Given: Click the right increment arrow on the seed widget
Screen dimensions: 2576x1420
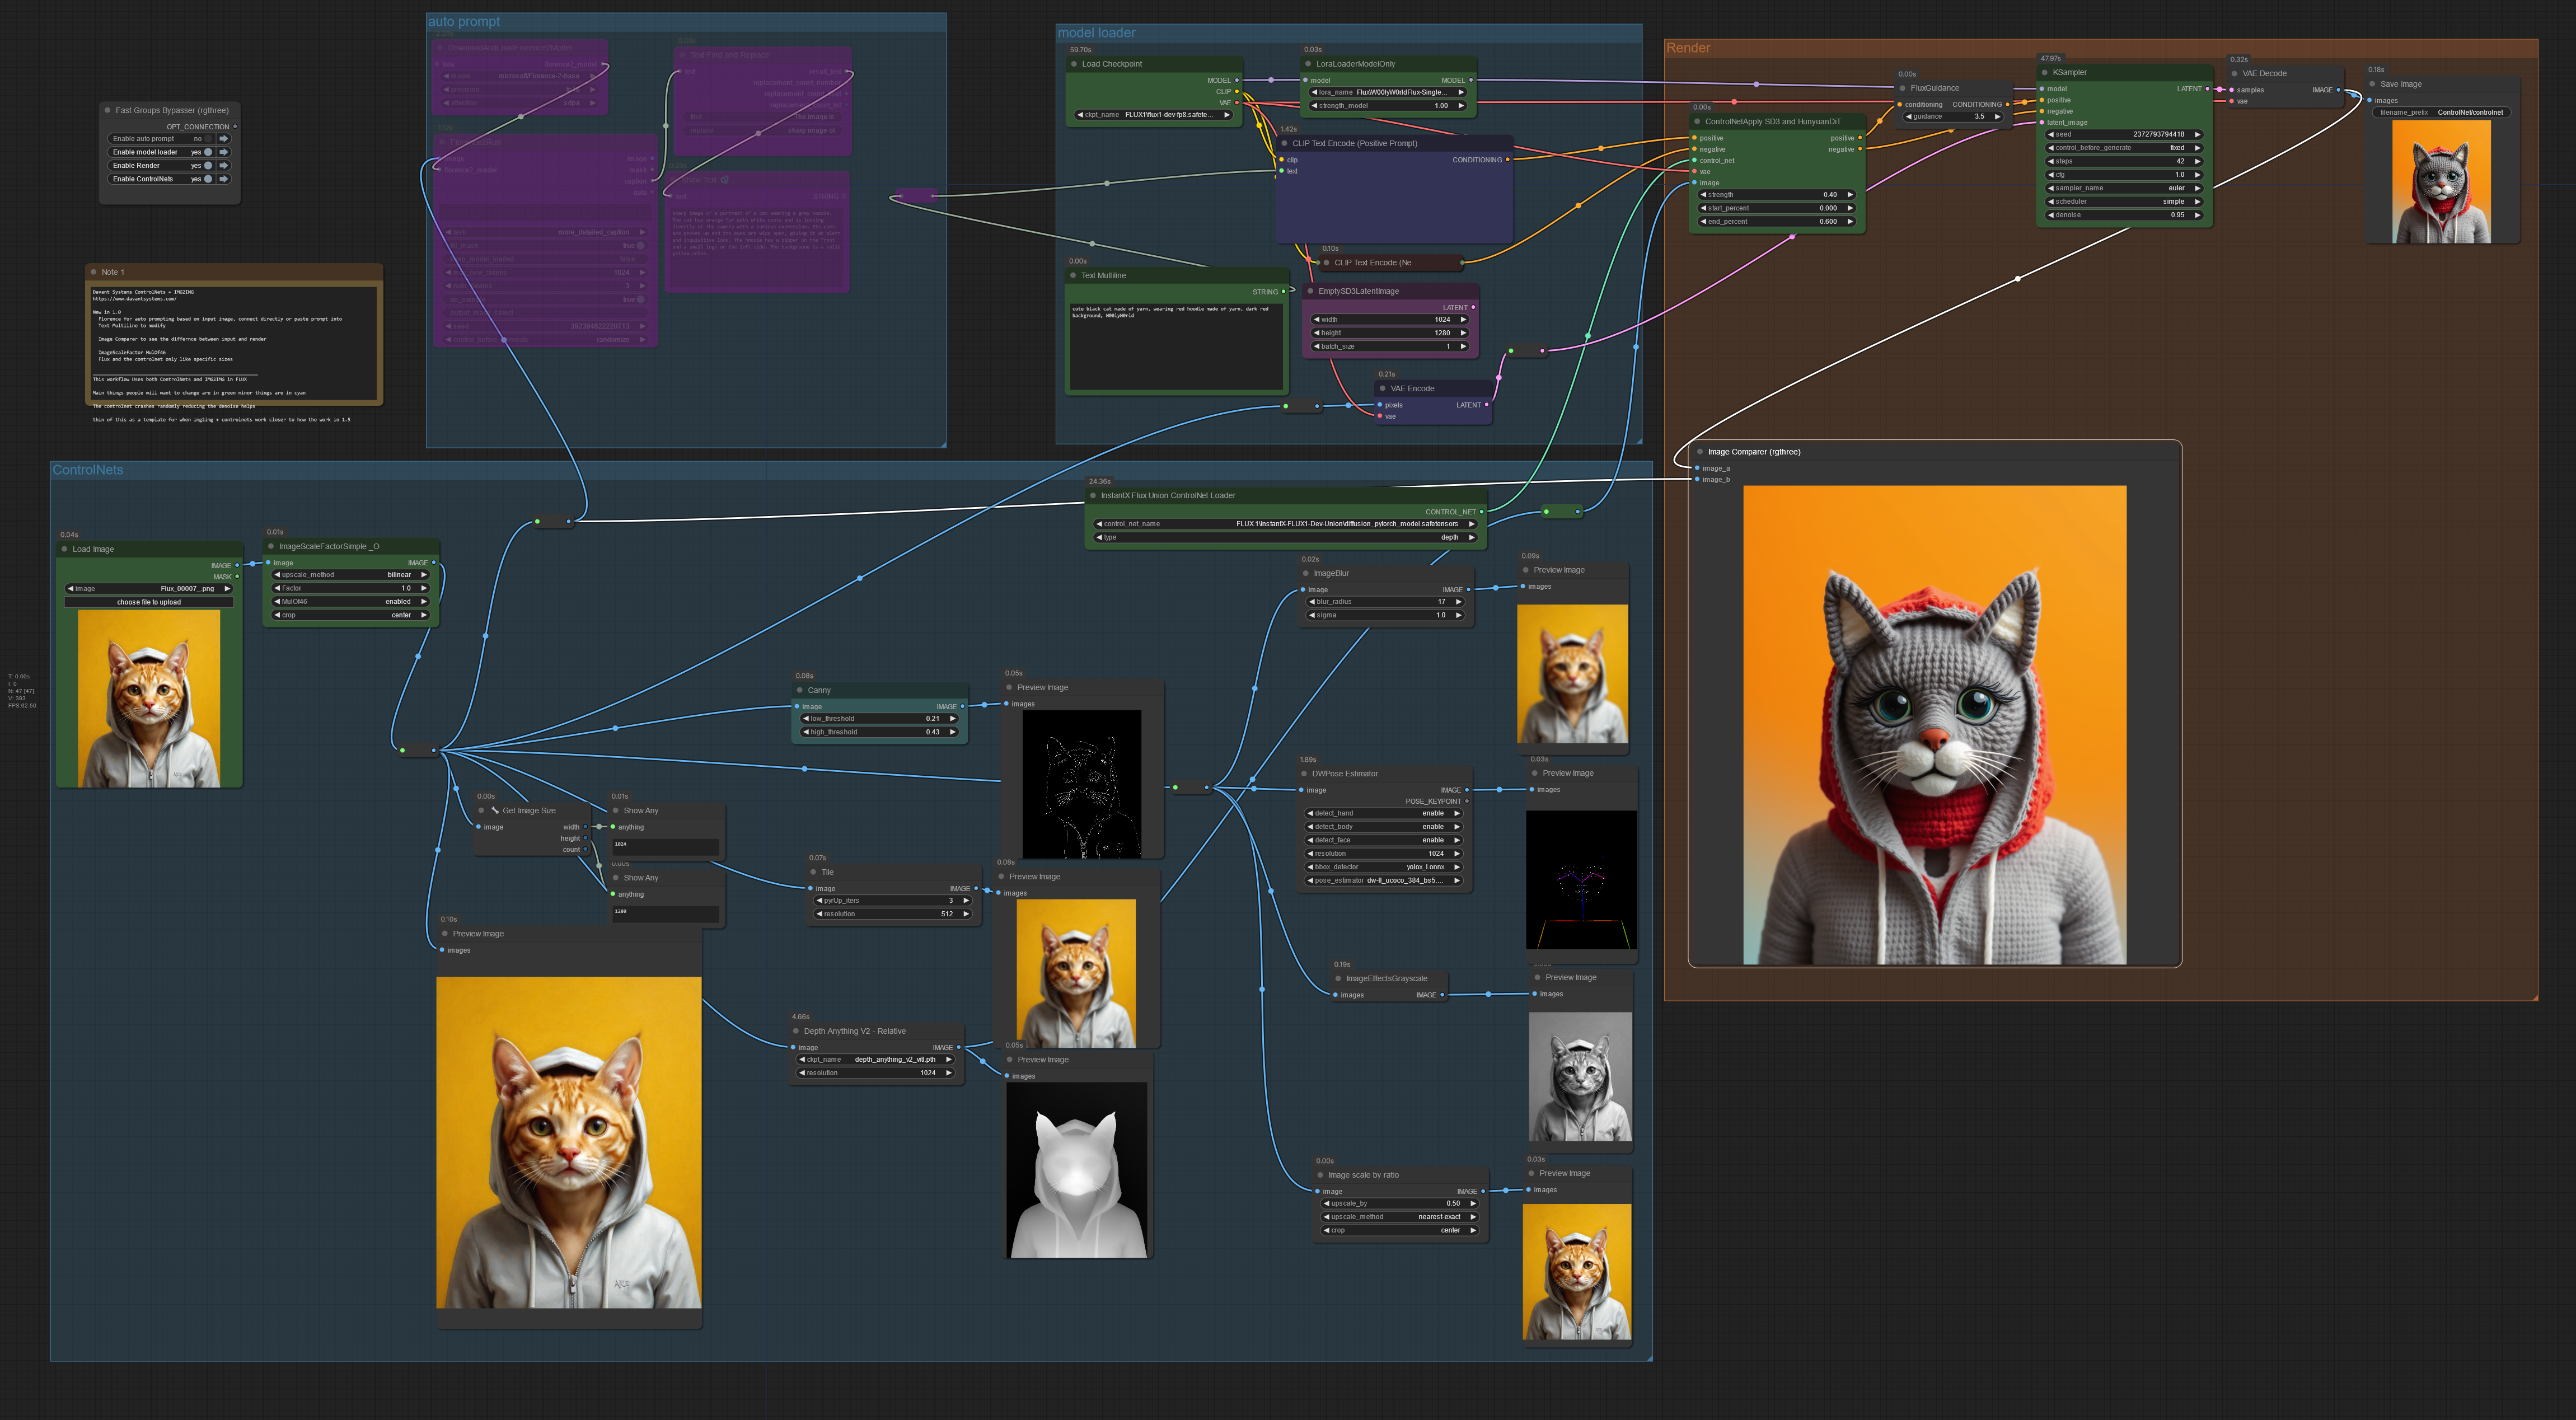Looking at the screenshot, I should pyautogui.click(x=2197, y=134).
